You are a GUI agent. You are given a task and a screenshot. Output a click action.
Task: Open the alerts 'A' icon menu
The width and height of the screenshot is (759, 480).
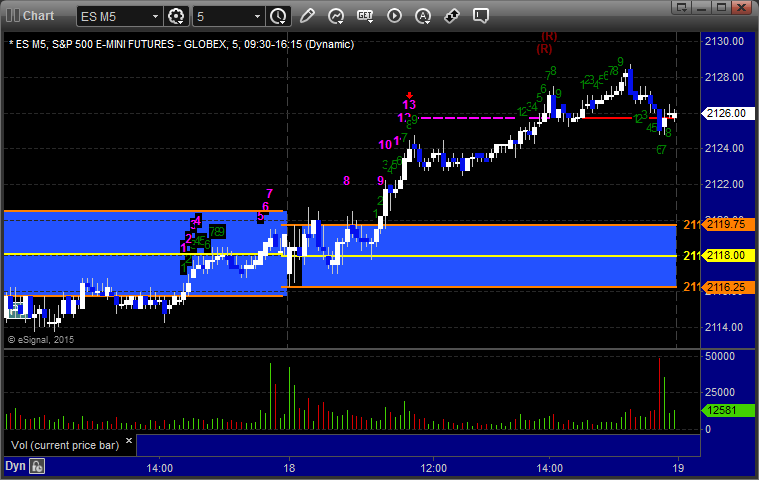click(423, 16)
